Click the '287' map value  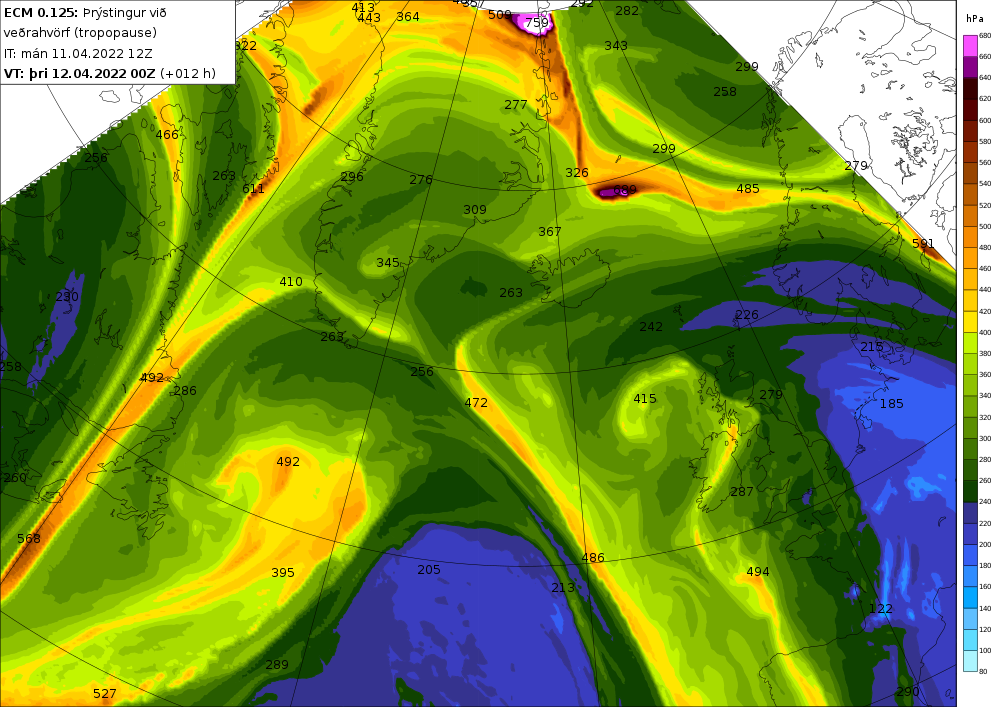[742, 492]
